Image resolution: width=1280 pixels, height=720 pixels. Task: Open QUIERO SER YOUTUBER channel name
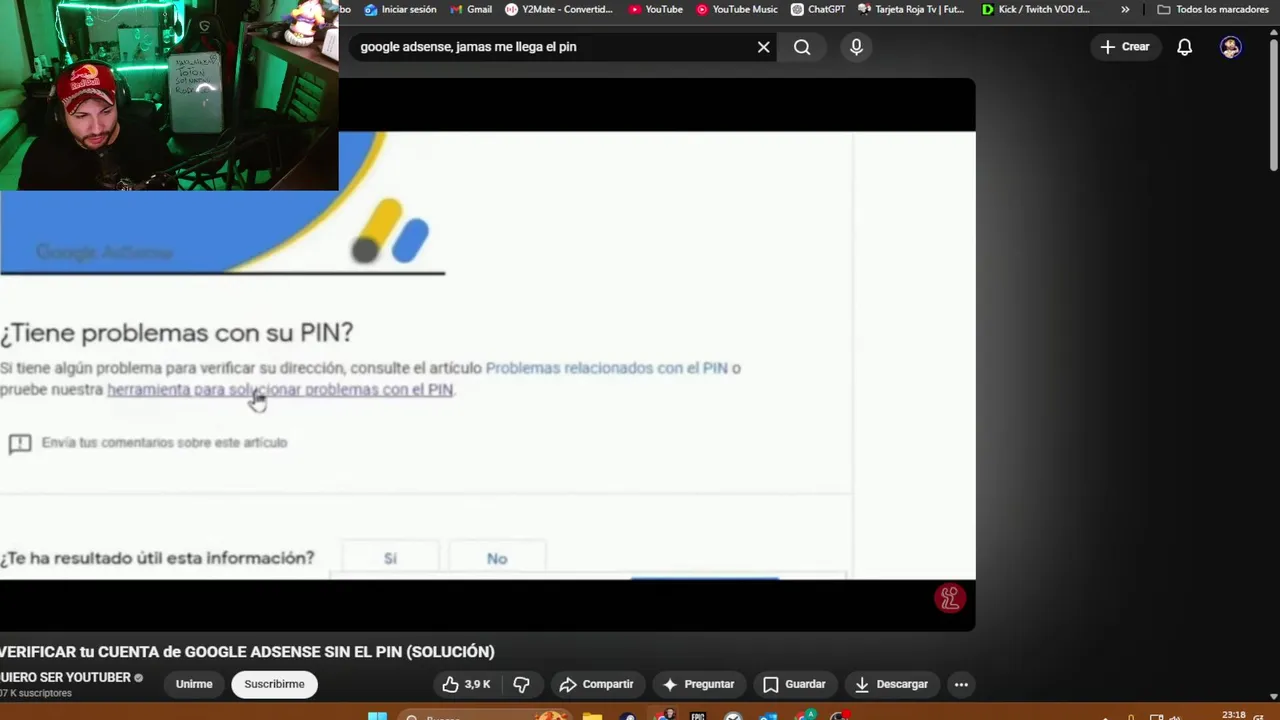click(x=66, y=677)
